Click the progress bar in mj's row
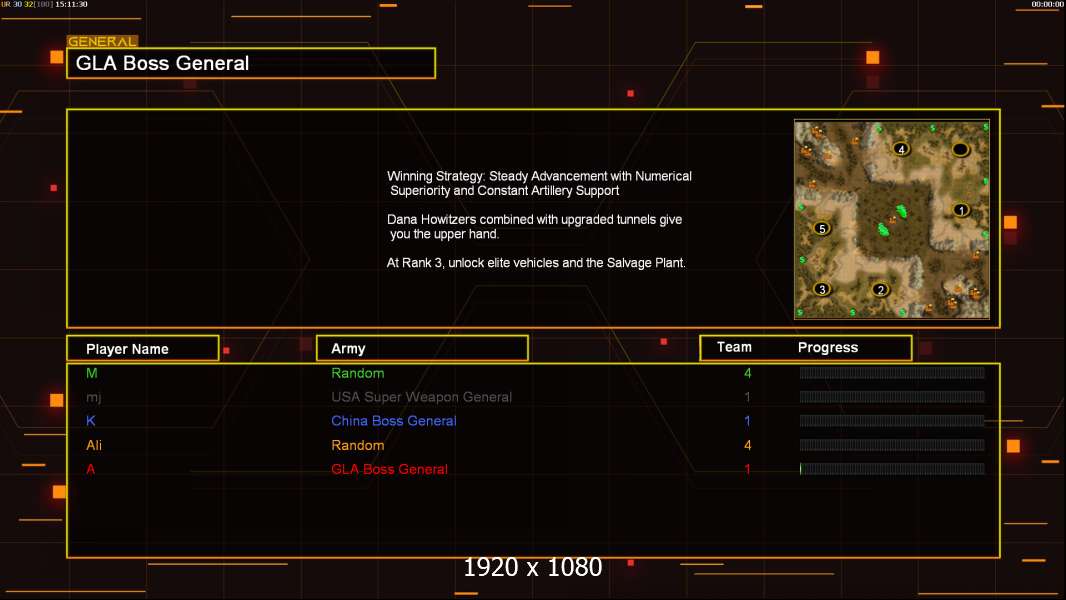The height and width of the screenshot is (600, 1066). (892, 397)
